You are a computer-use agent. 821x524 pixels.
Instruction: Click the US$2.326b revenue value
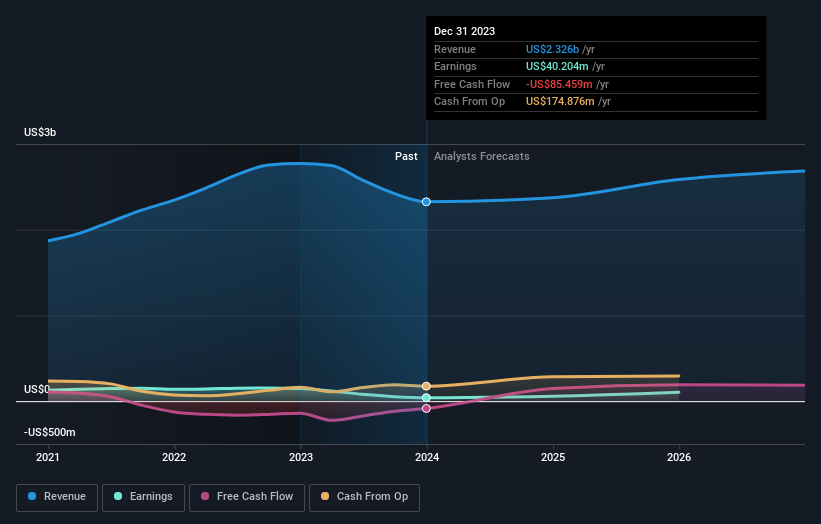[x=552, y=49]
